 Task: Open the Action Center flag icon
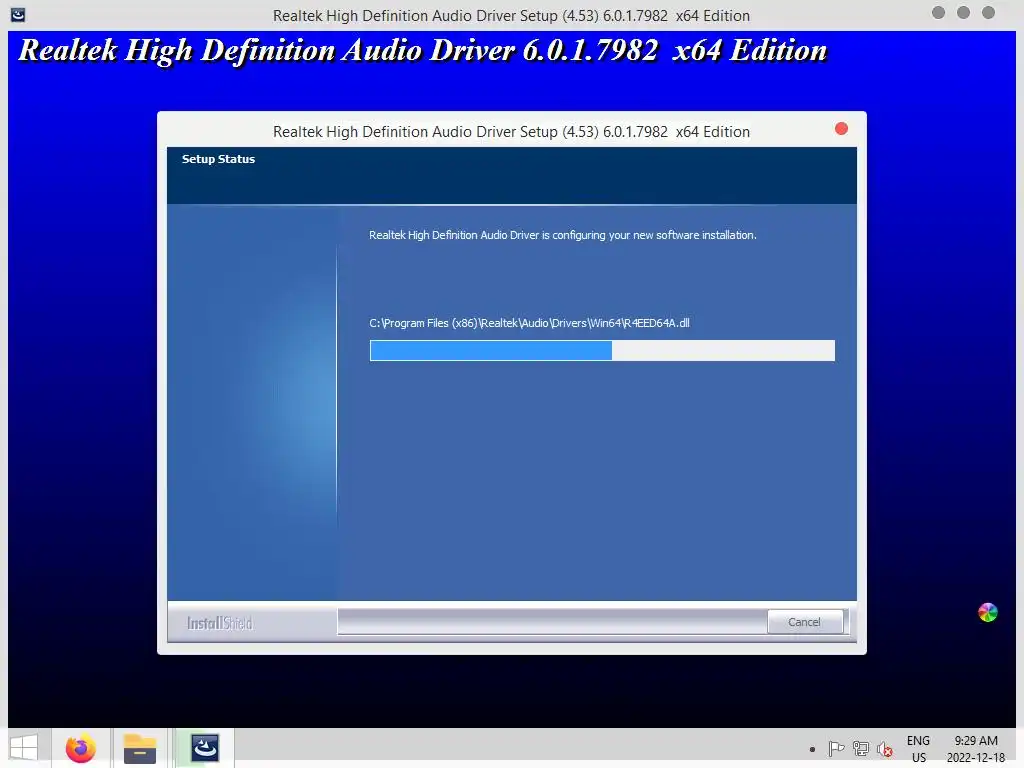pos(836,749)
